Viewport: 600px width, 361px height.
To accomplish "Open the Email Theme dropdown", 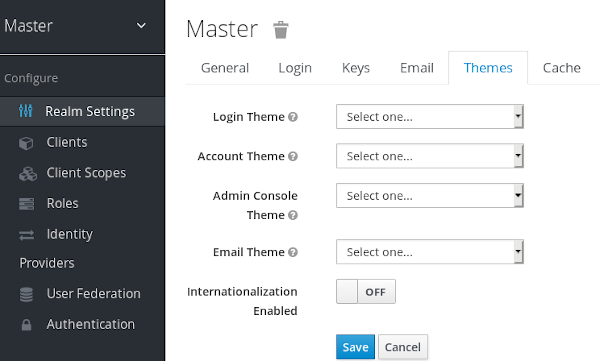I will click(430, 252).
